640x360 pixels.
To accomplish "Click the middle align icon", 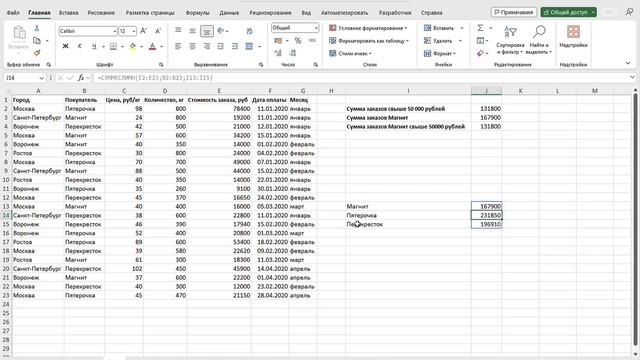I will (193, 31).
